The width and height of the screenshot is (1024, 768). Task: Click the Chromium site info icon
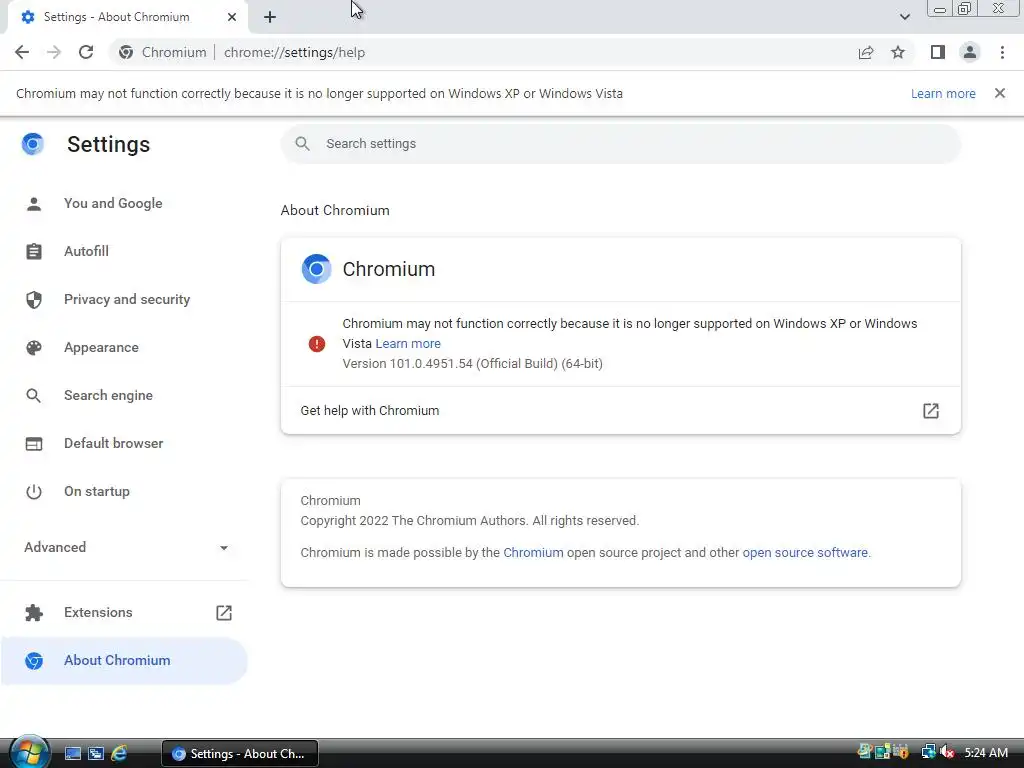tap(126, 52)
